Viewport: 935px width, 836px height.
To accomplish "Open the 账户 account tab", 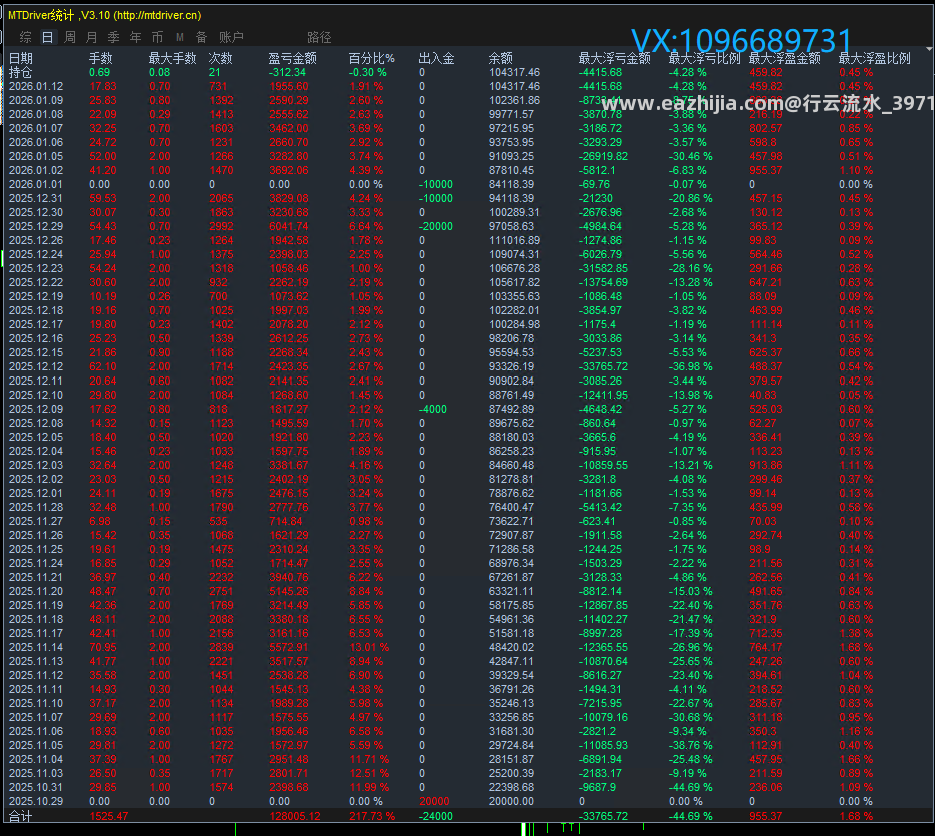I will [x=231, y=38].
